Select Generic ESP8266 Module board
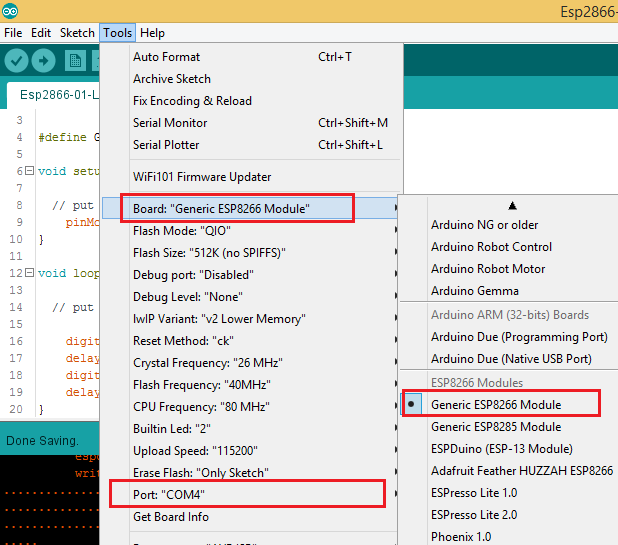The width and height of the screenshot is (618, 545). tap(509, 405)
